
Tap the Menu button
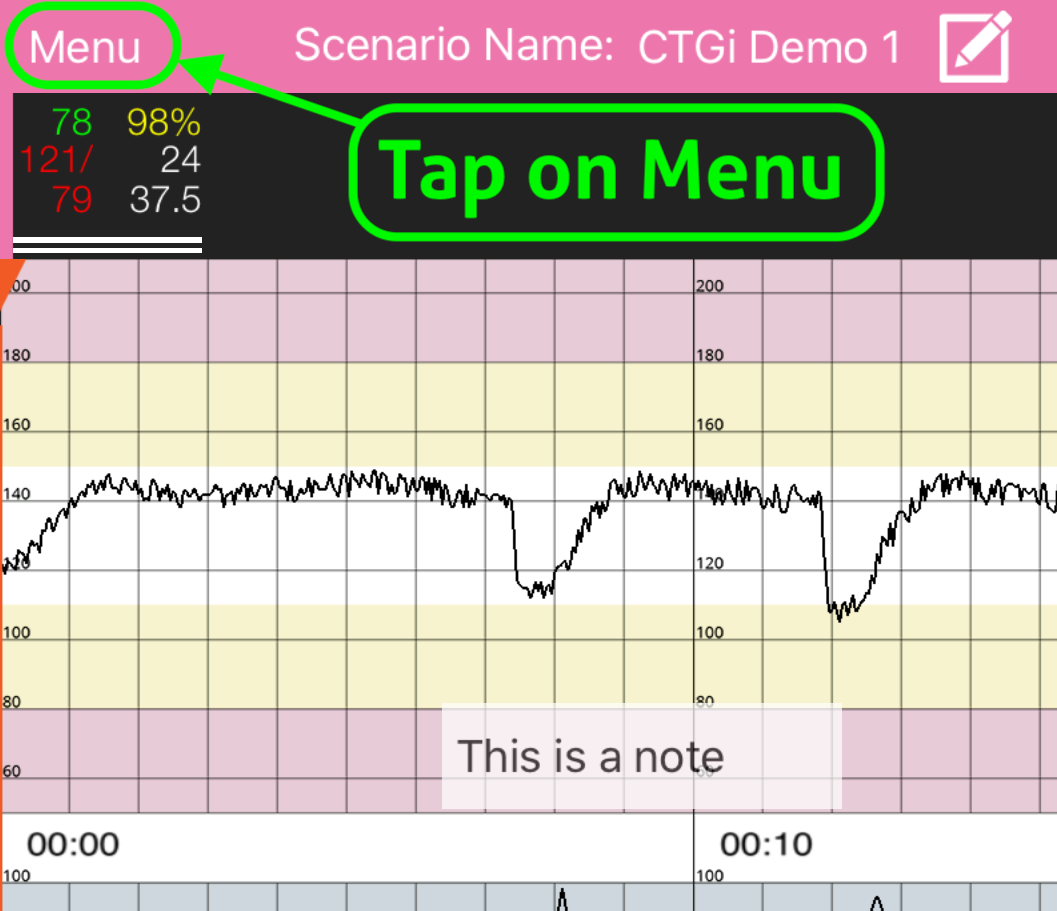tap(86, 47)
